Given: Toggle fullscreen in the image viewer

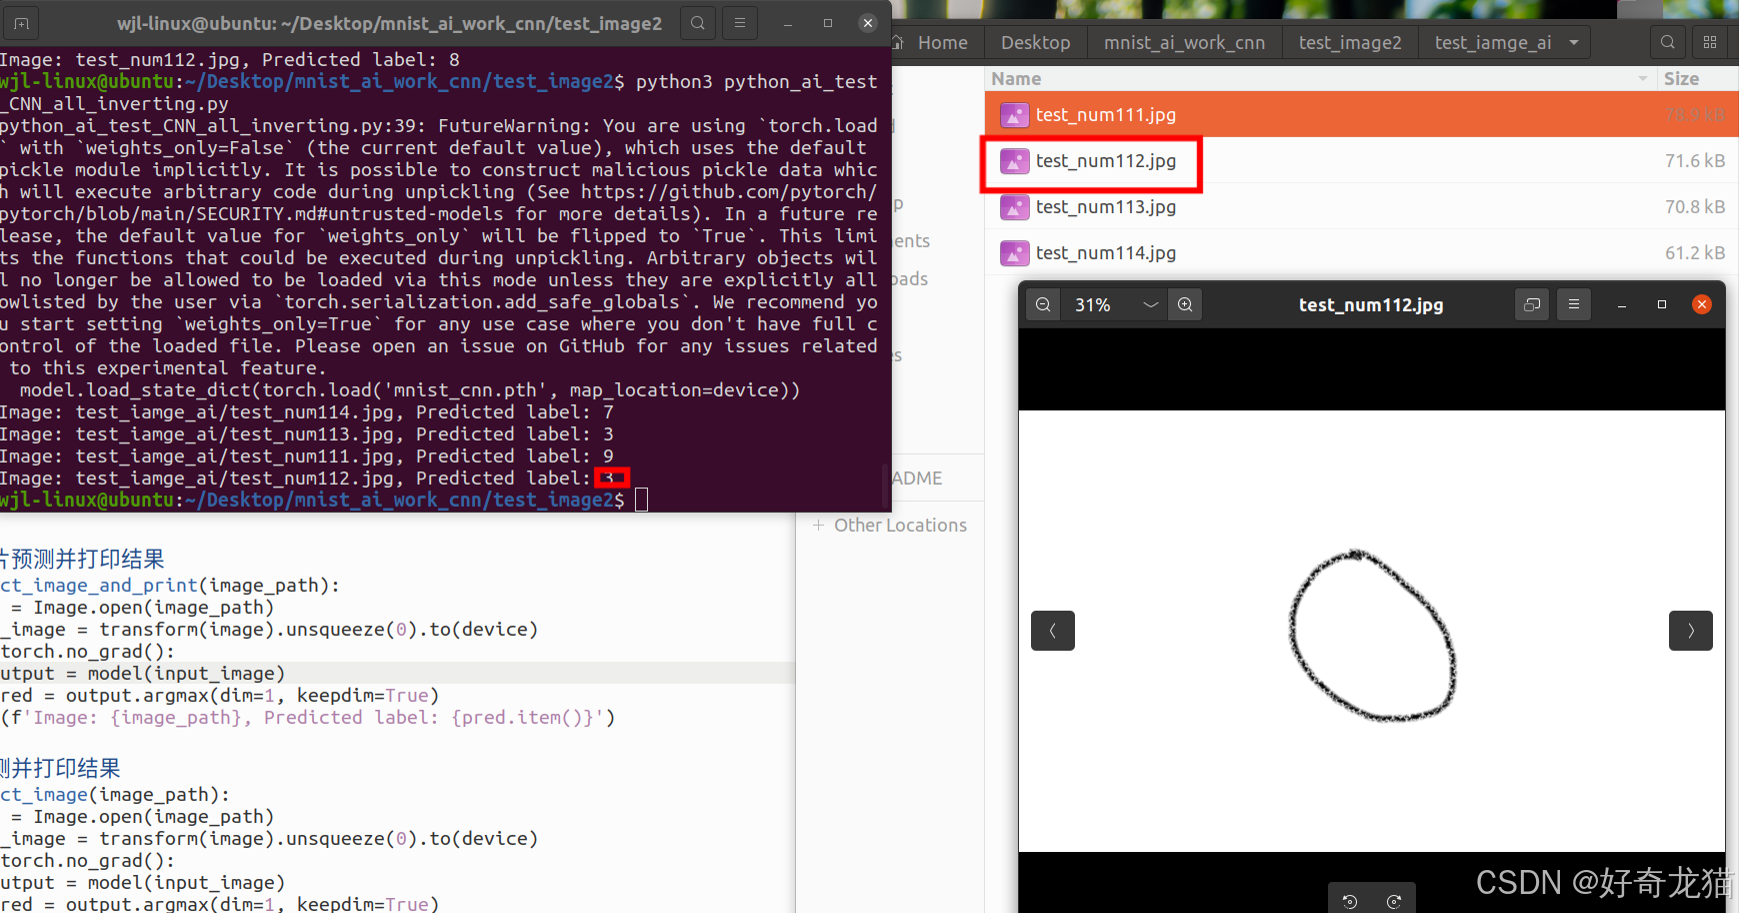Looking at the screenshot, I should coord(1531,305).
